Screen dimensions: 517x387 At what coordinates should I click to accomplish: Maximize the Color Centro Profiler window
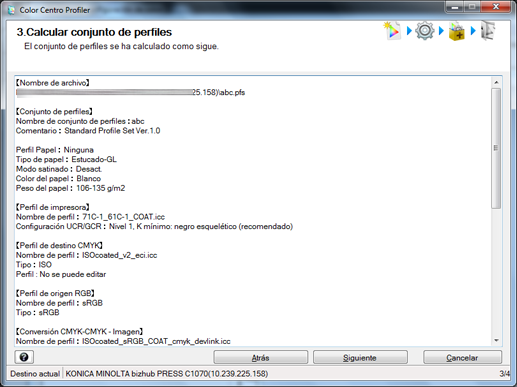click(x=473, y=7)
